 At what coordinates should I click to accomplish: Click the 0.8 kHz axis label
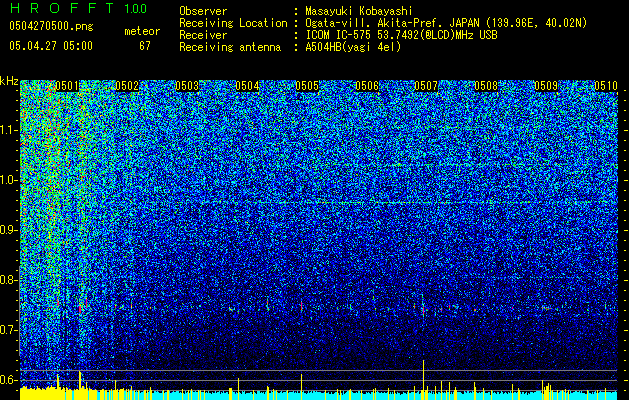point(9,280)
